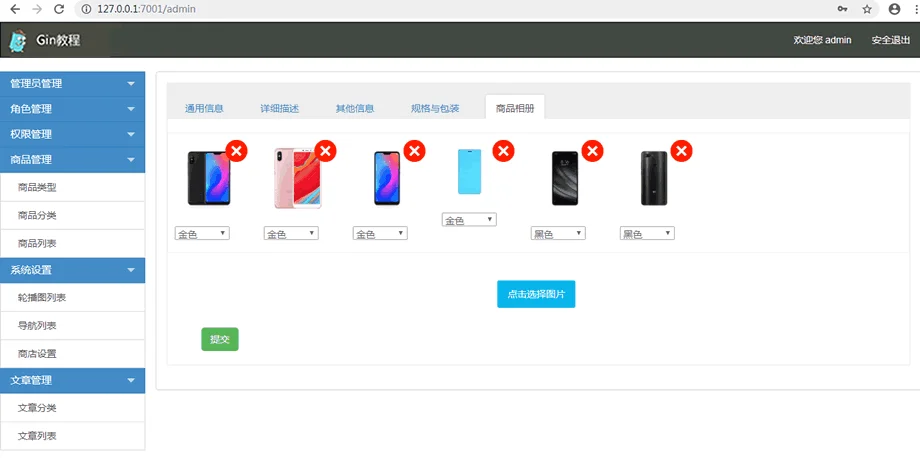Click the browser address bar URL
The image size is (920, 458).
pos(147,9)
